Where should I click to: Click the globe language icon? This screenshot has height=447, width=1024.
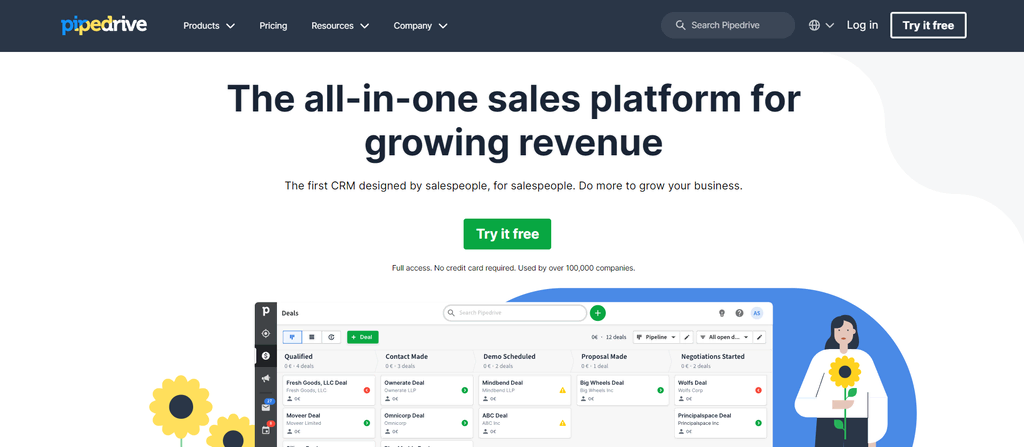(x=814, y=25)
